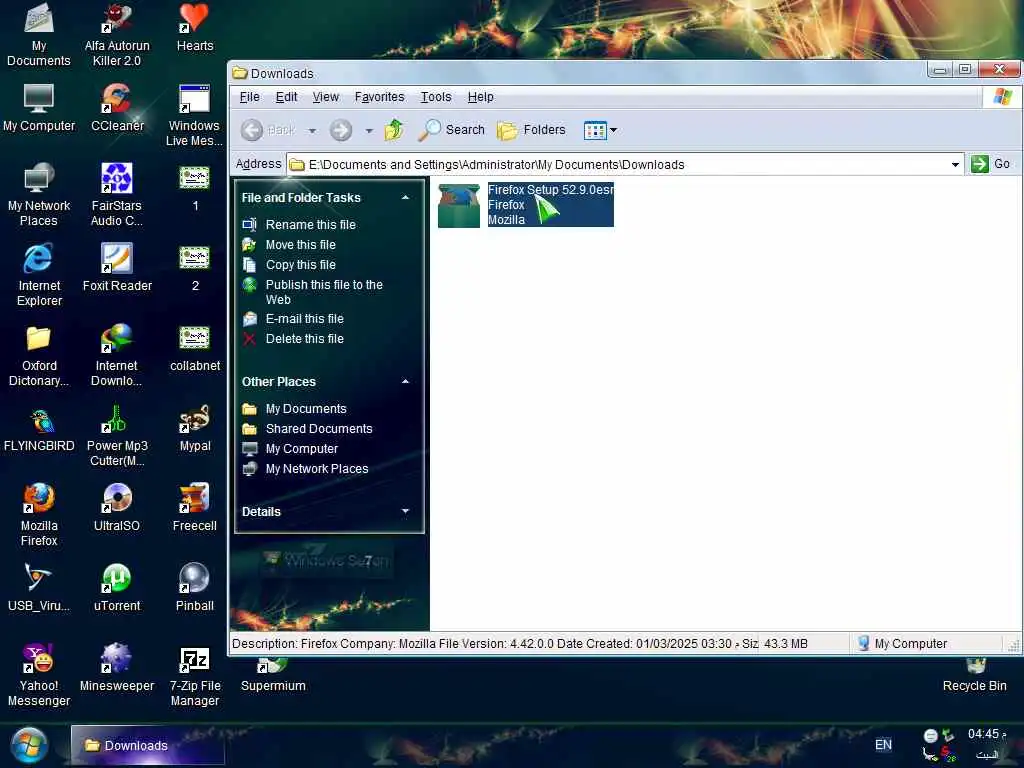Select My Network Places desktop icon

click(39, 195)
